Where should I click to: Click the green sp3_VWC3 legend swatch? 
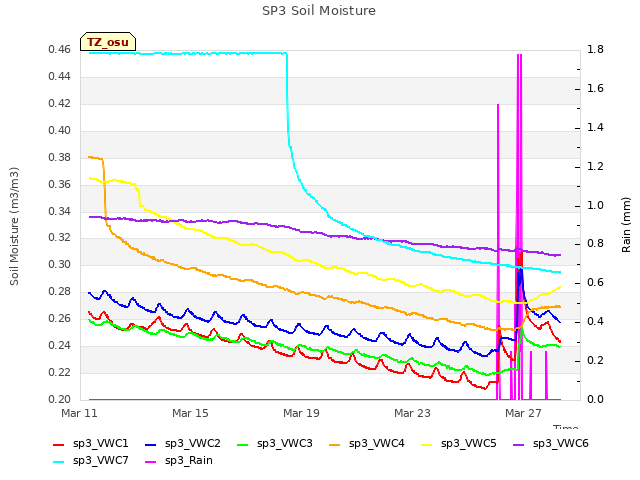click(x=243, y=444)
